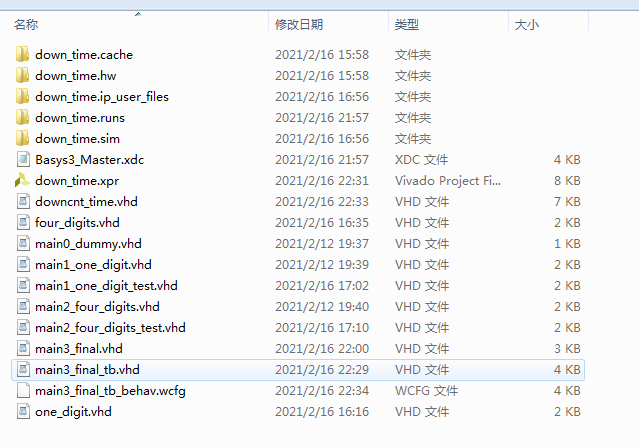Click the down_time.cache folder icon

(x=22, y=54)
